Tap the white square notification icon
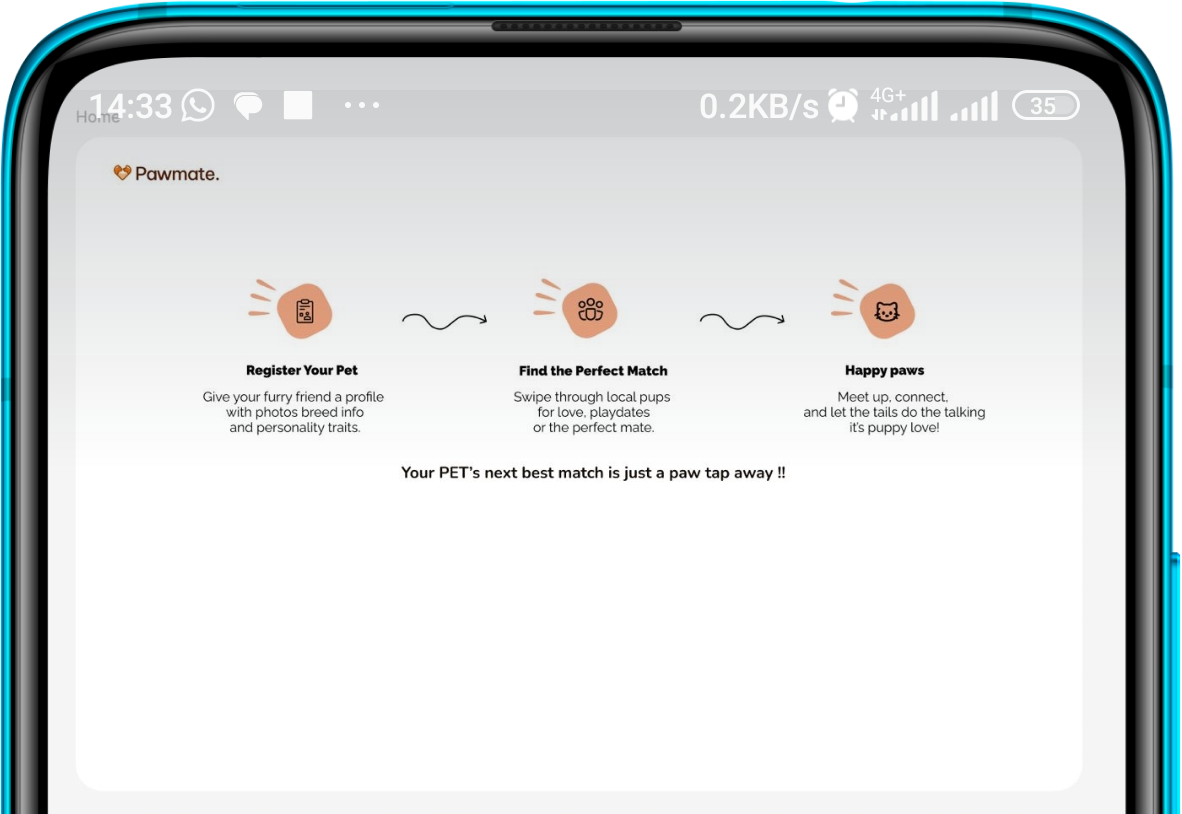The image size is (1182, 814). [298, 105]
